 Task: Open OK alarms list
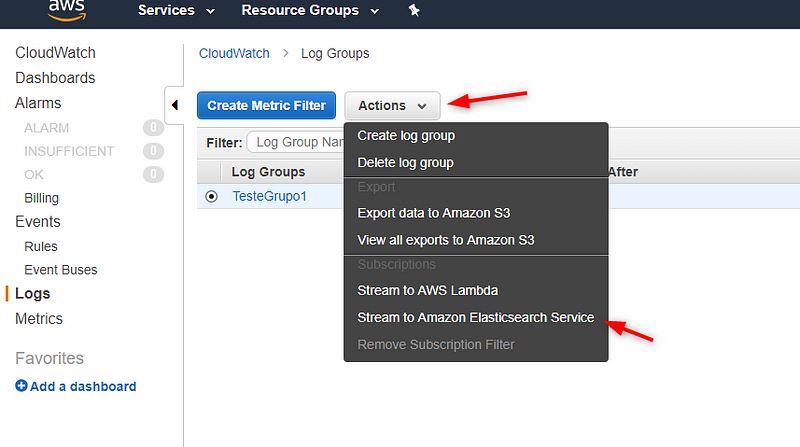click(34, 175)
